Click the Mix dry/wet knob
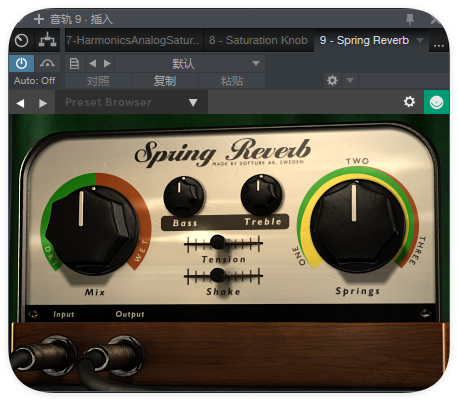The width and height of the screenshot is (458, 401). click(92, 230)
